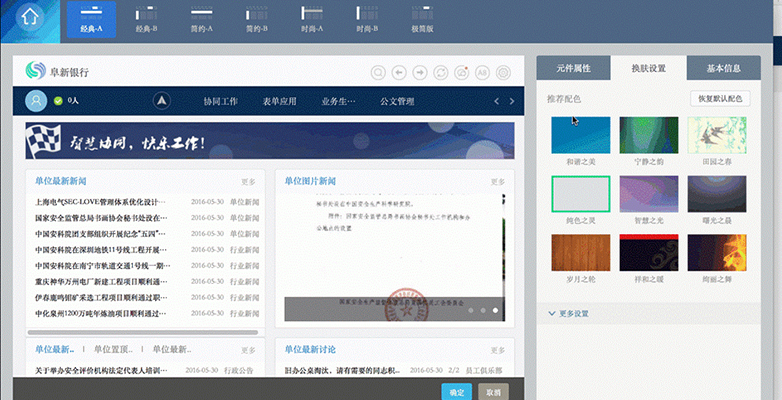The width and height of the screenshot is (782, 400).
Task: Click the green online status indicator
Action: 59,101
